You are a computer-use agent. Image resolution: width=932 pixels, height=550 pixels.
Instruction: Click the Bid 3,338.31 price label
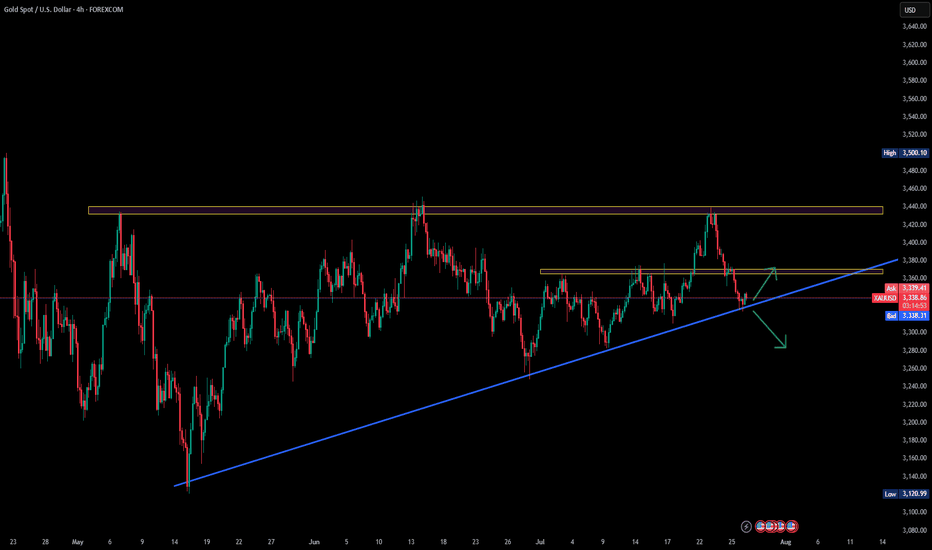coord(907,316)
